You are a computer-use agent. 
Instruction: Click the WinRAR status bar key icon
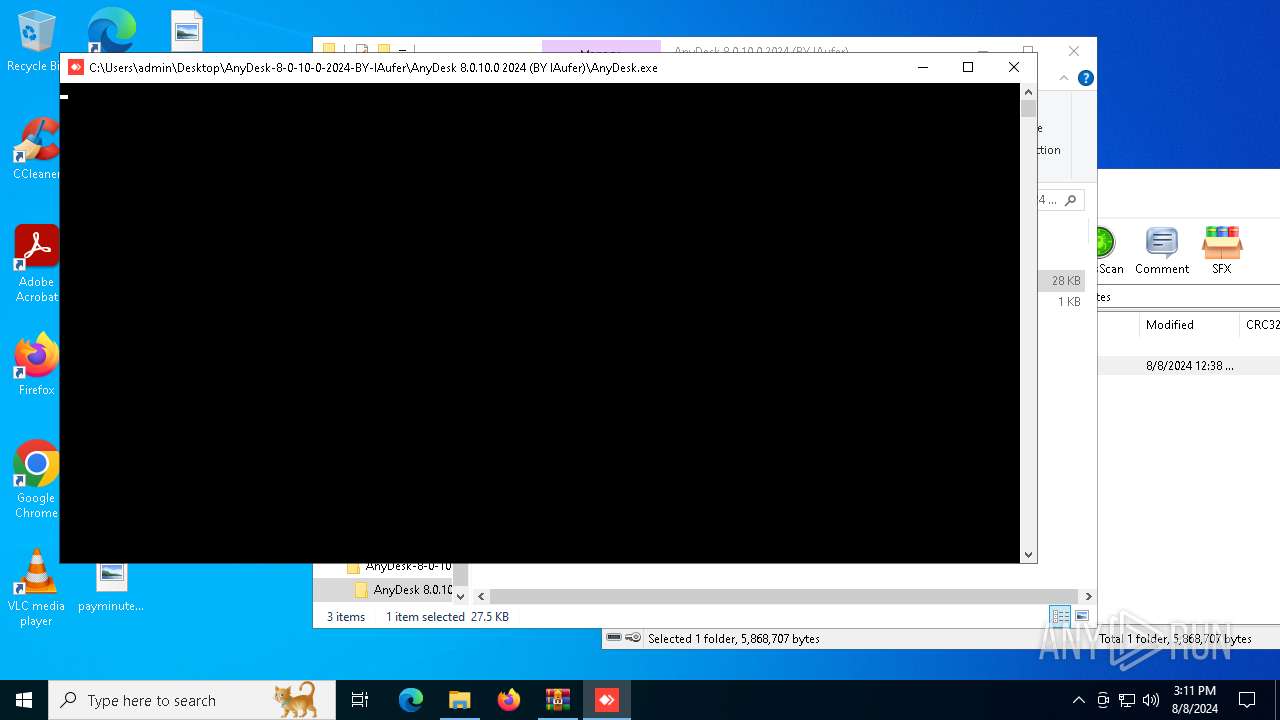[x=633, y=638]
